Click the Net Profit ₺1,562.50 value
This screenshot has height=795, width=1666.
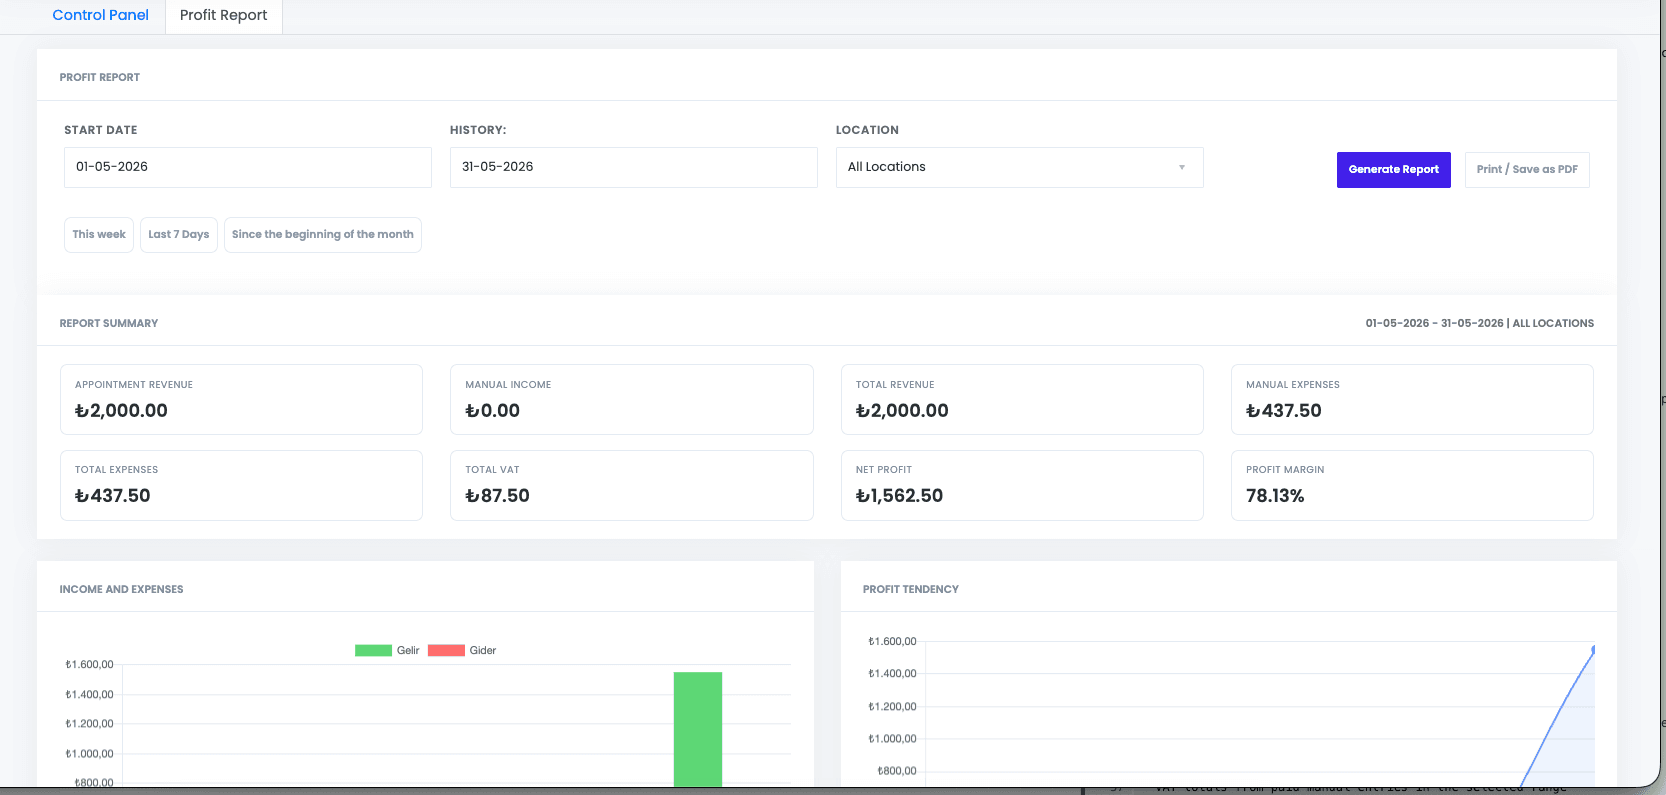899,496
